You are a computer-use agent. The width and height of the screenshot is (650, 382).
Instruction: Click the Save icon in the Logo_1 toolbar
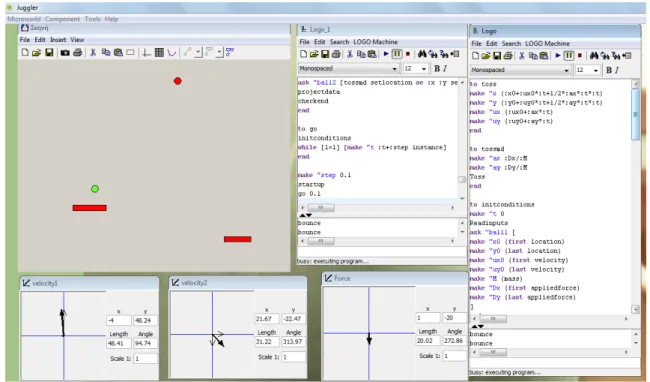[x=325, y=54]
